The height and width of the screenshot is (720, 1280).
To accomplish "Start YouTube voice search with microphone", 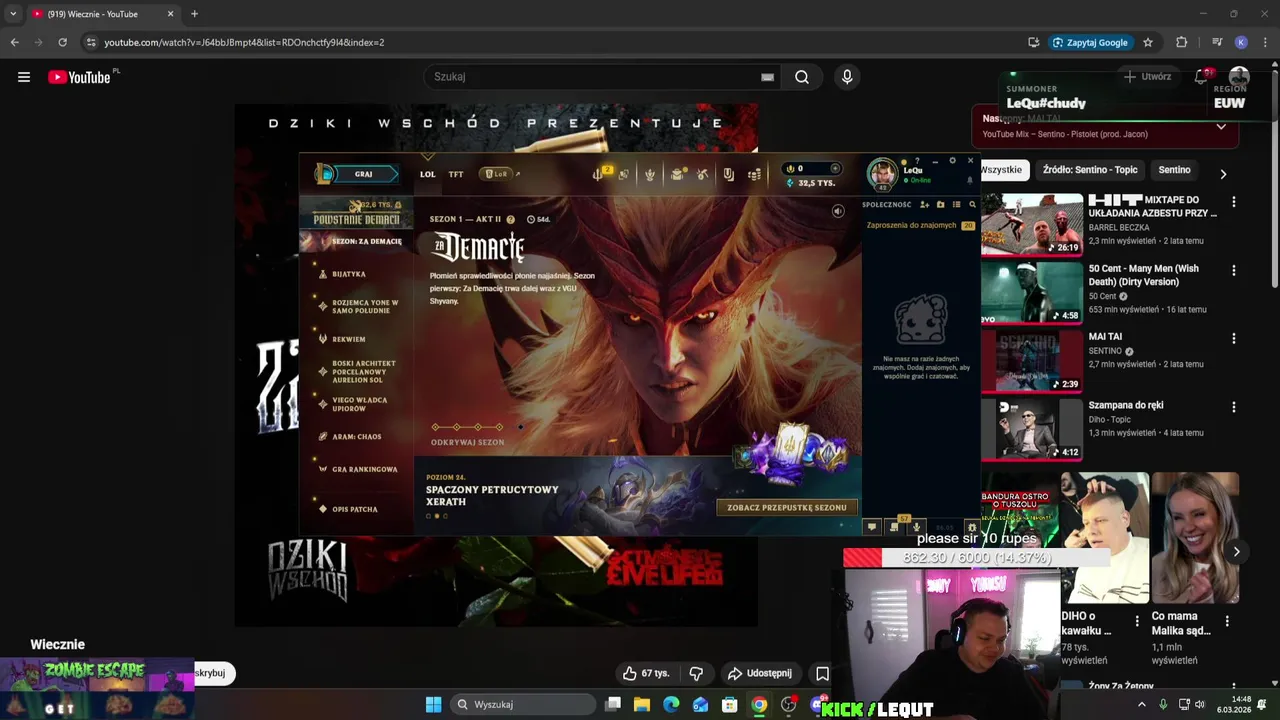I will click(x=847, y=77).
